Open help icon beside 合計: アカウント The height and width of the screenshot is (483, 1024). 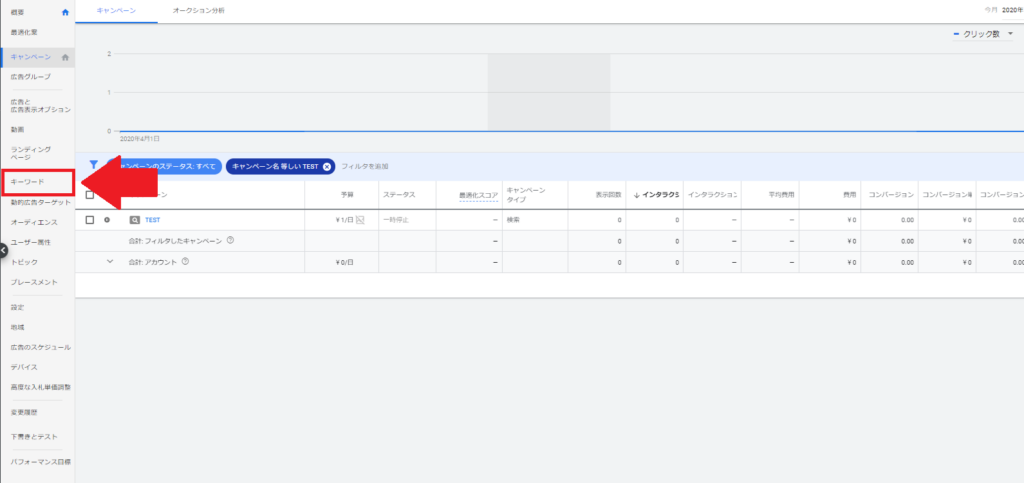coord(185,262)
